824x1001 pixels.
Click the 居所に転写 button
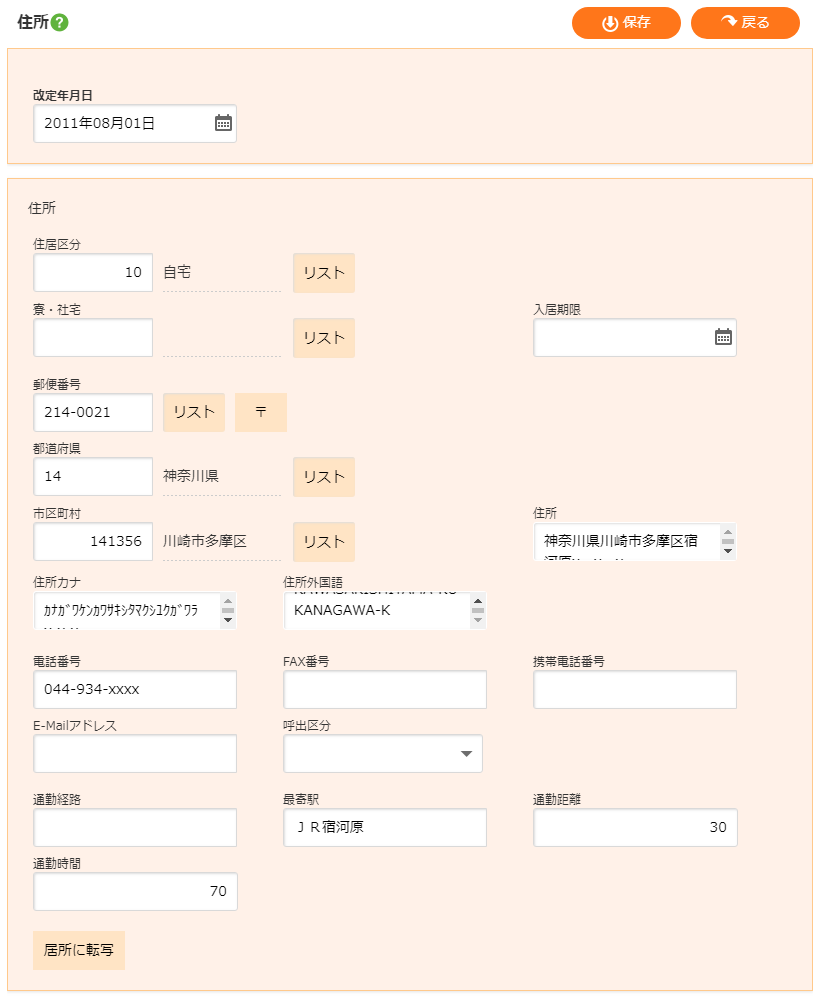[x=79, y=950]
